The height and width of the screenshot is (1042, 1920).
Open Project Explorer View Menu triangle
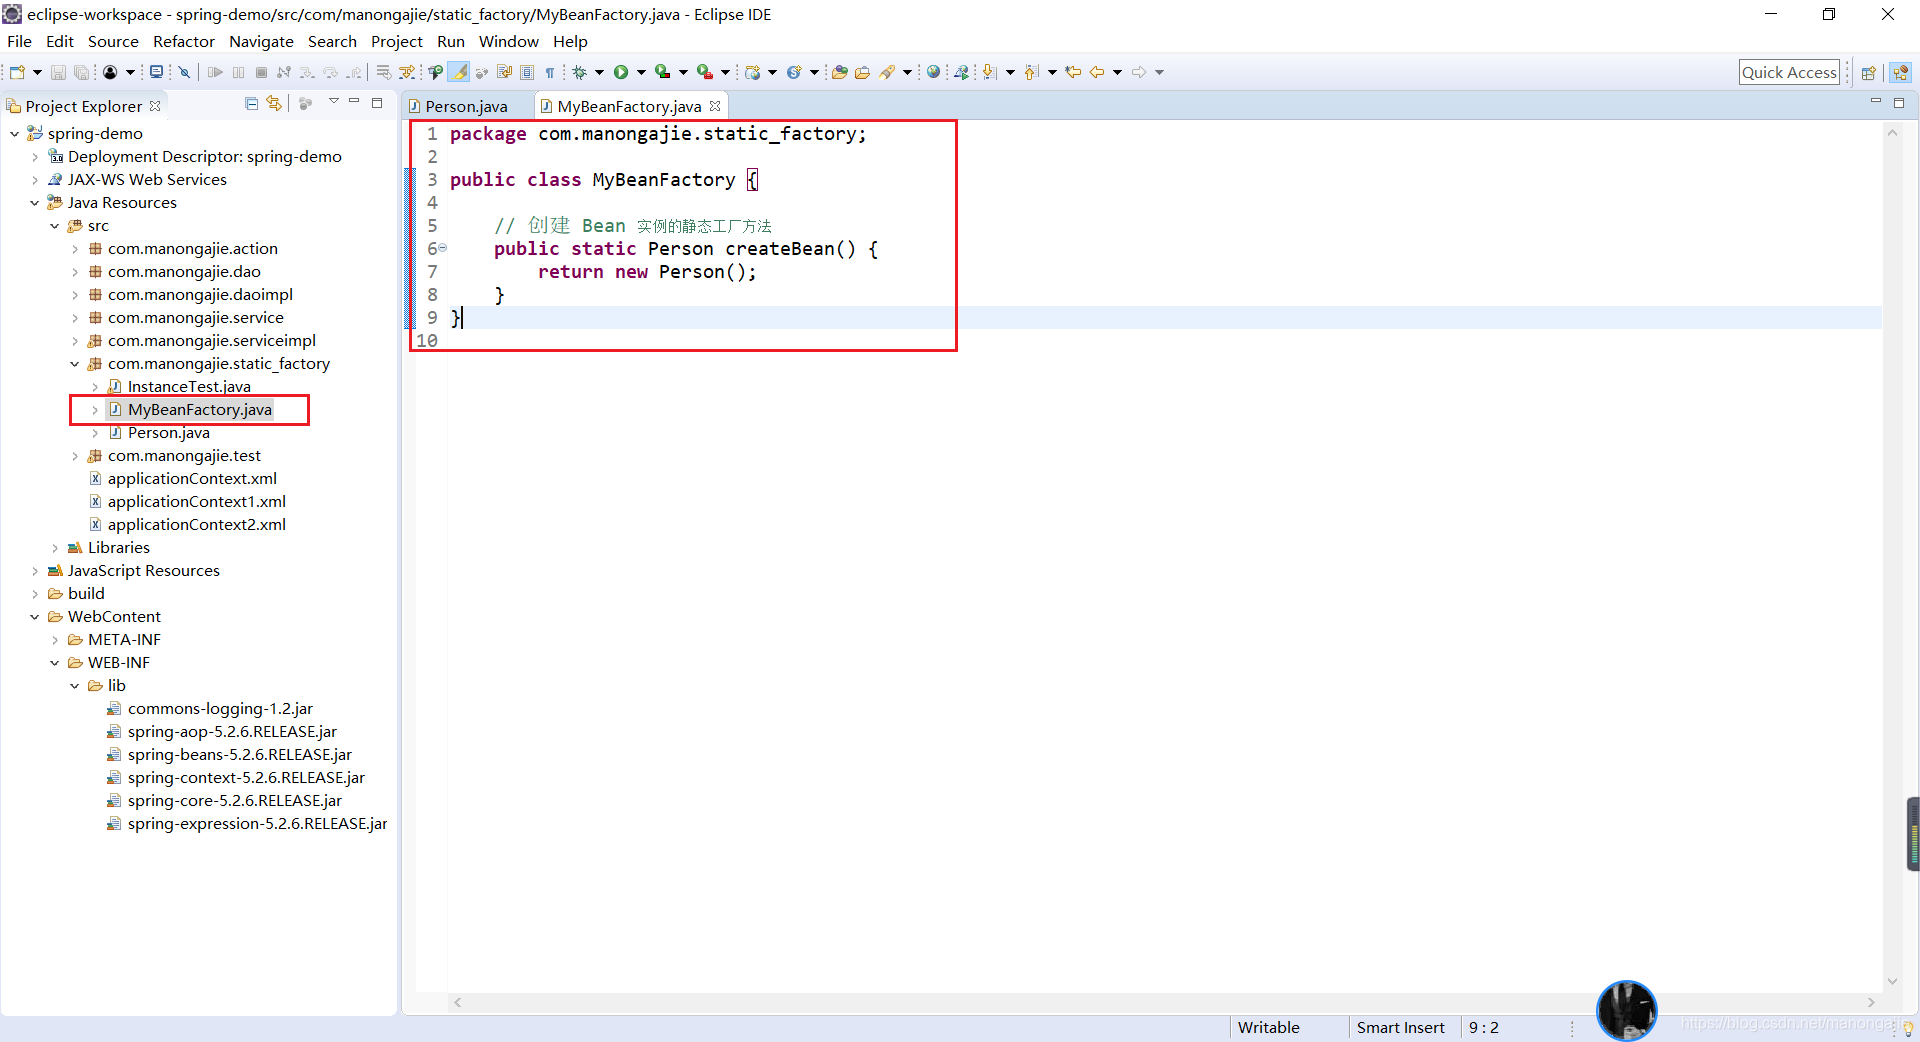[x=333, y=103]
